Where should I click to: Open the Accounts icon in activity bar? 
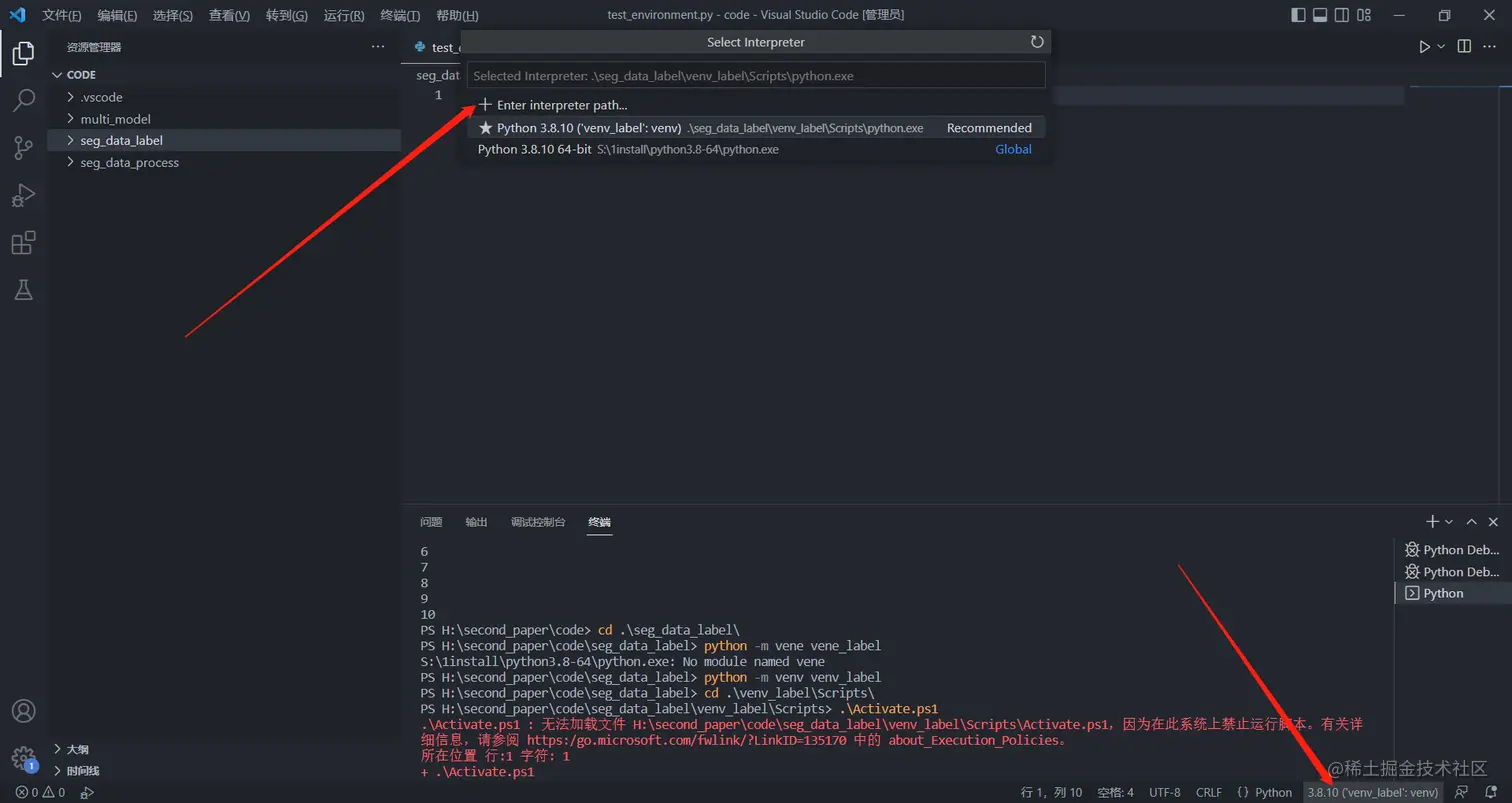tap(23, 711)
